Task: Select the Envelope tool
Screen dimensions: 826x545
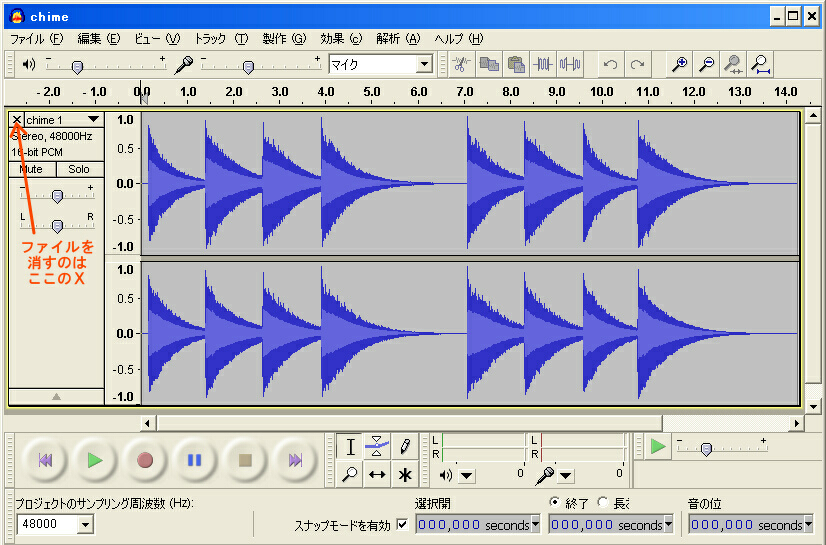Action: [377, 447]
